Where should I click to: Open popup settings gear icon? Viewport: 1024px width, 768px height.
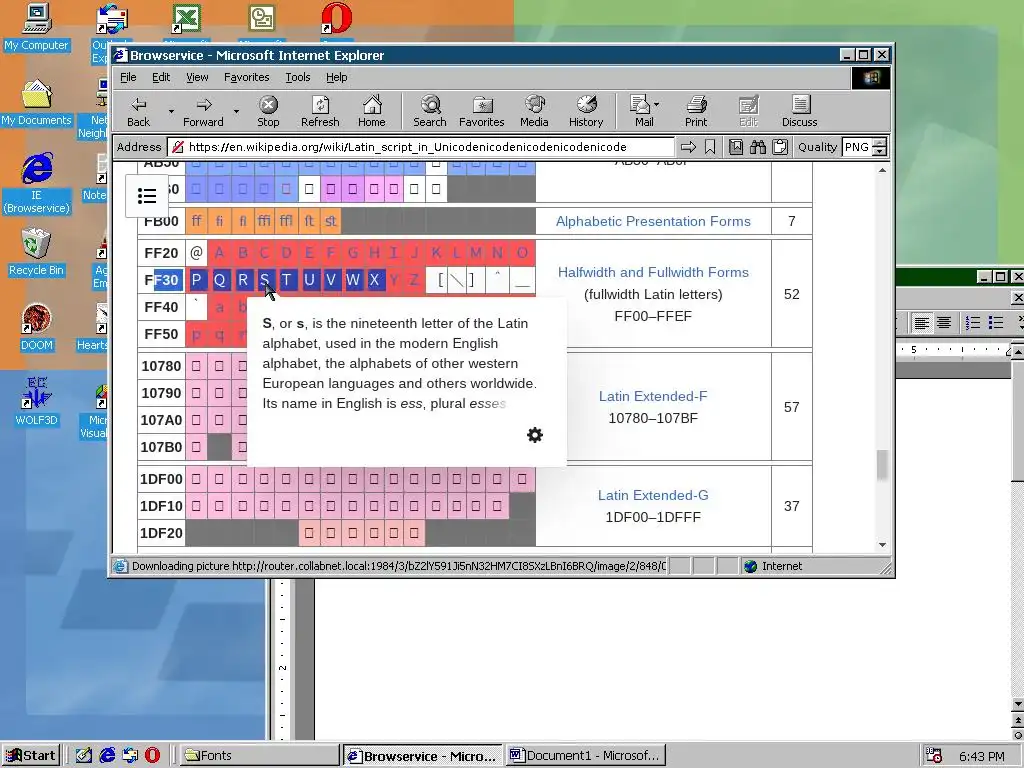(x=535, y=435)
